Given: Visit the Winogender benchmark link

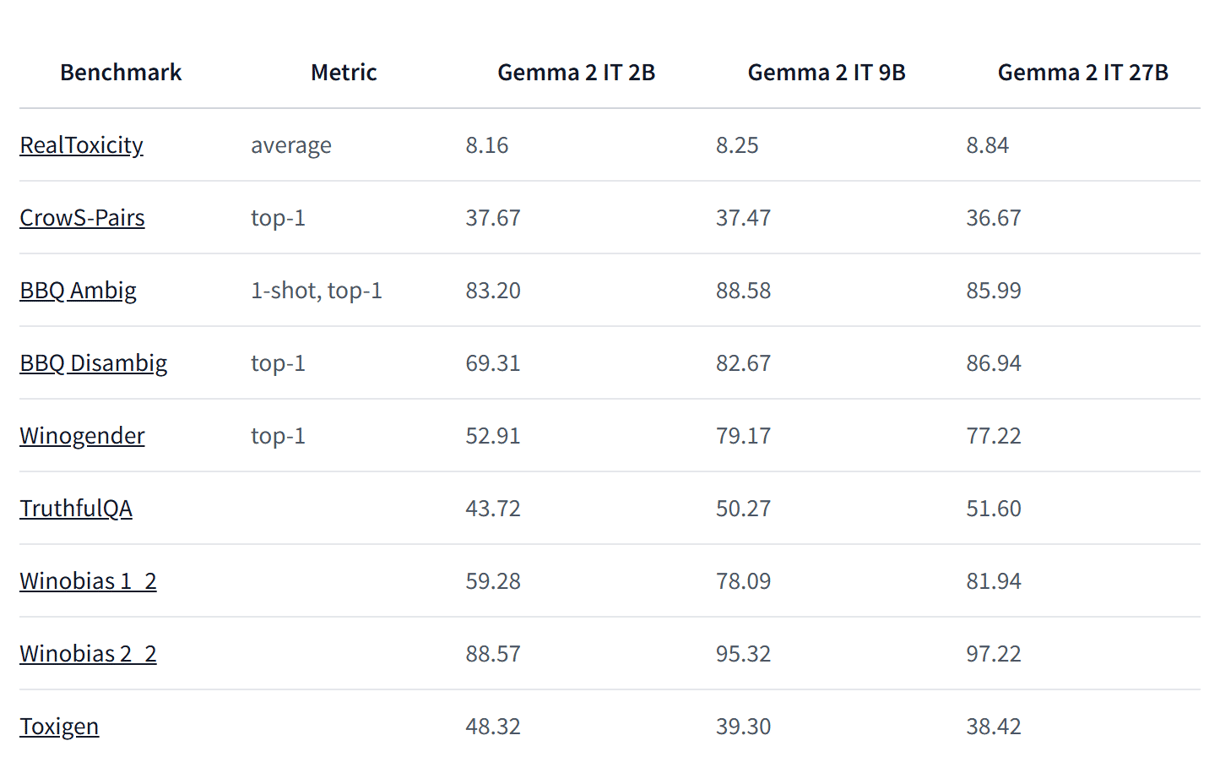Looking at the screenshot, I should [82, 436].
